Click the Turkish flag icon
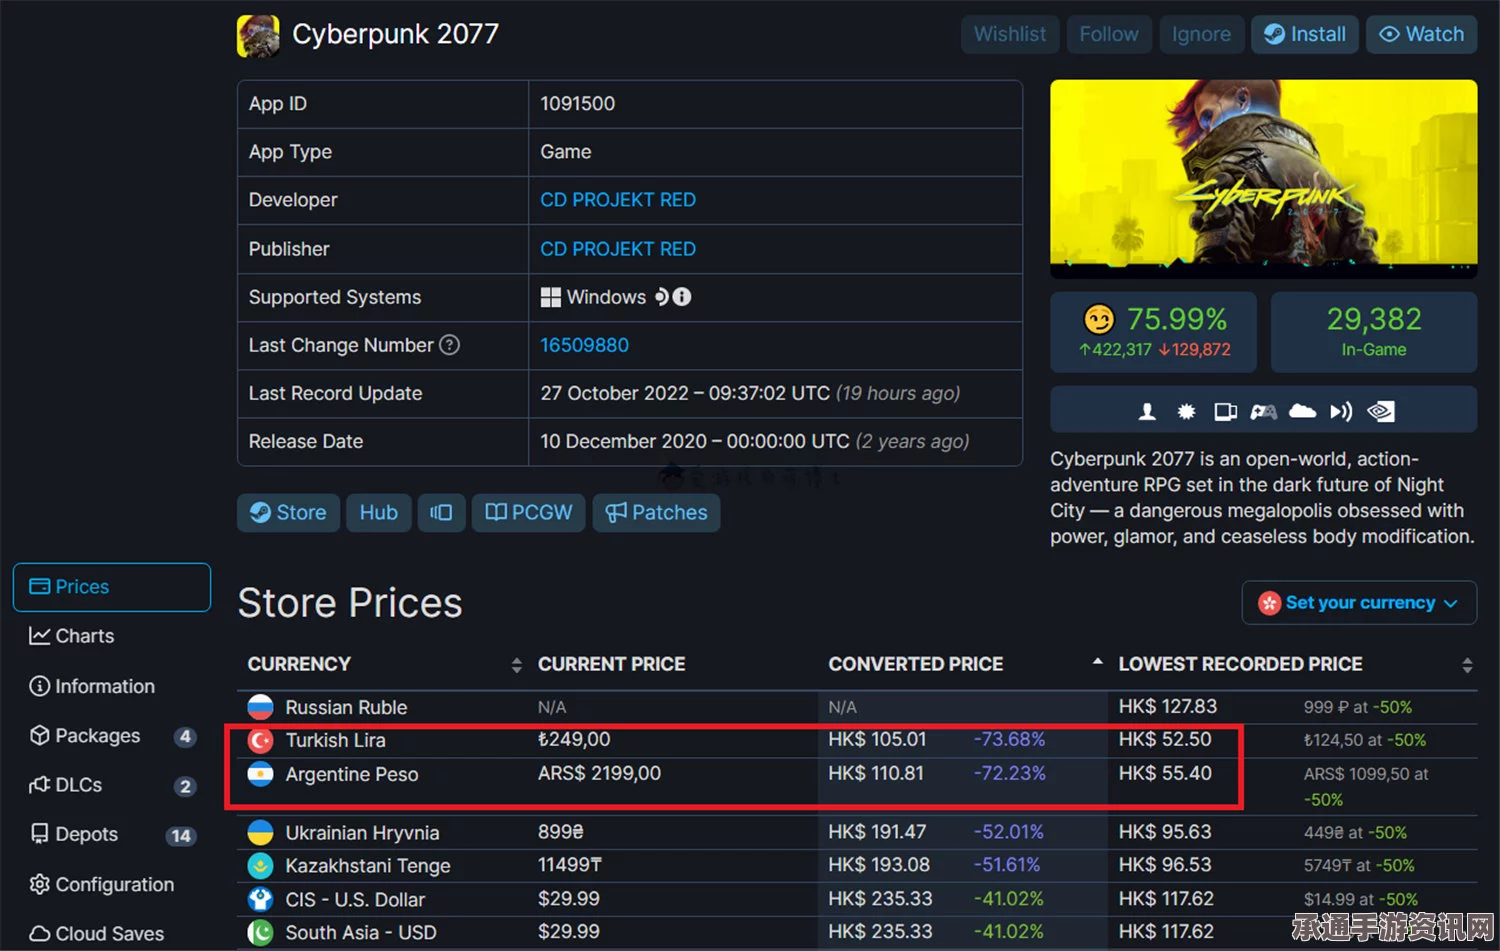 pos(260,740)
